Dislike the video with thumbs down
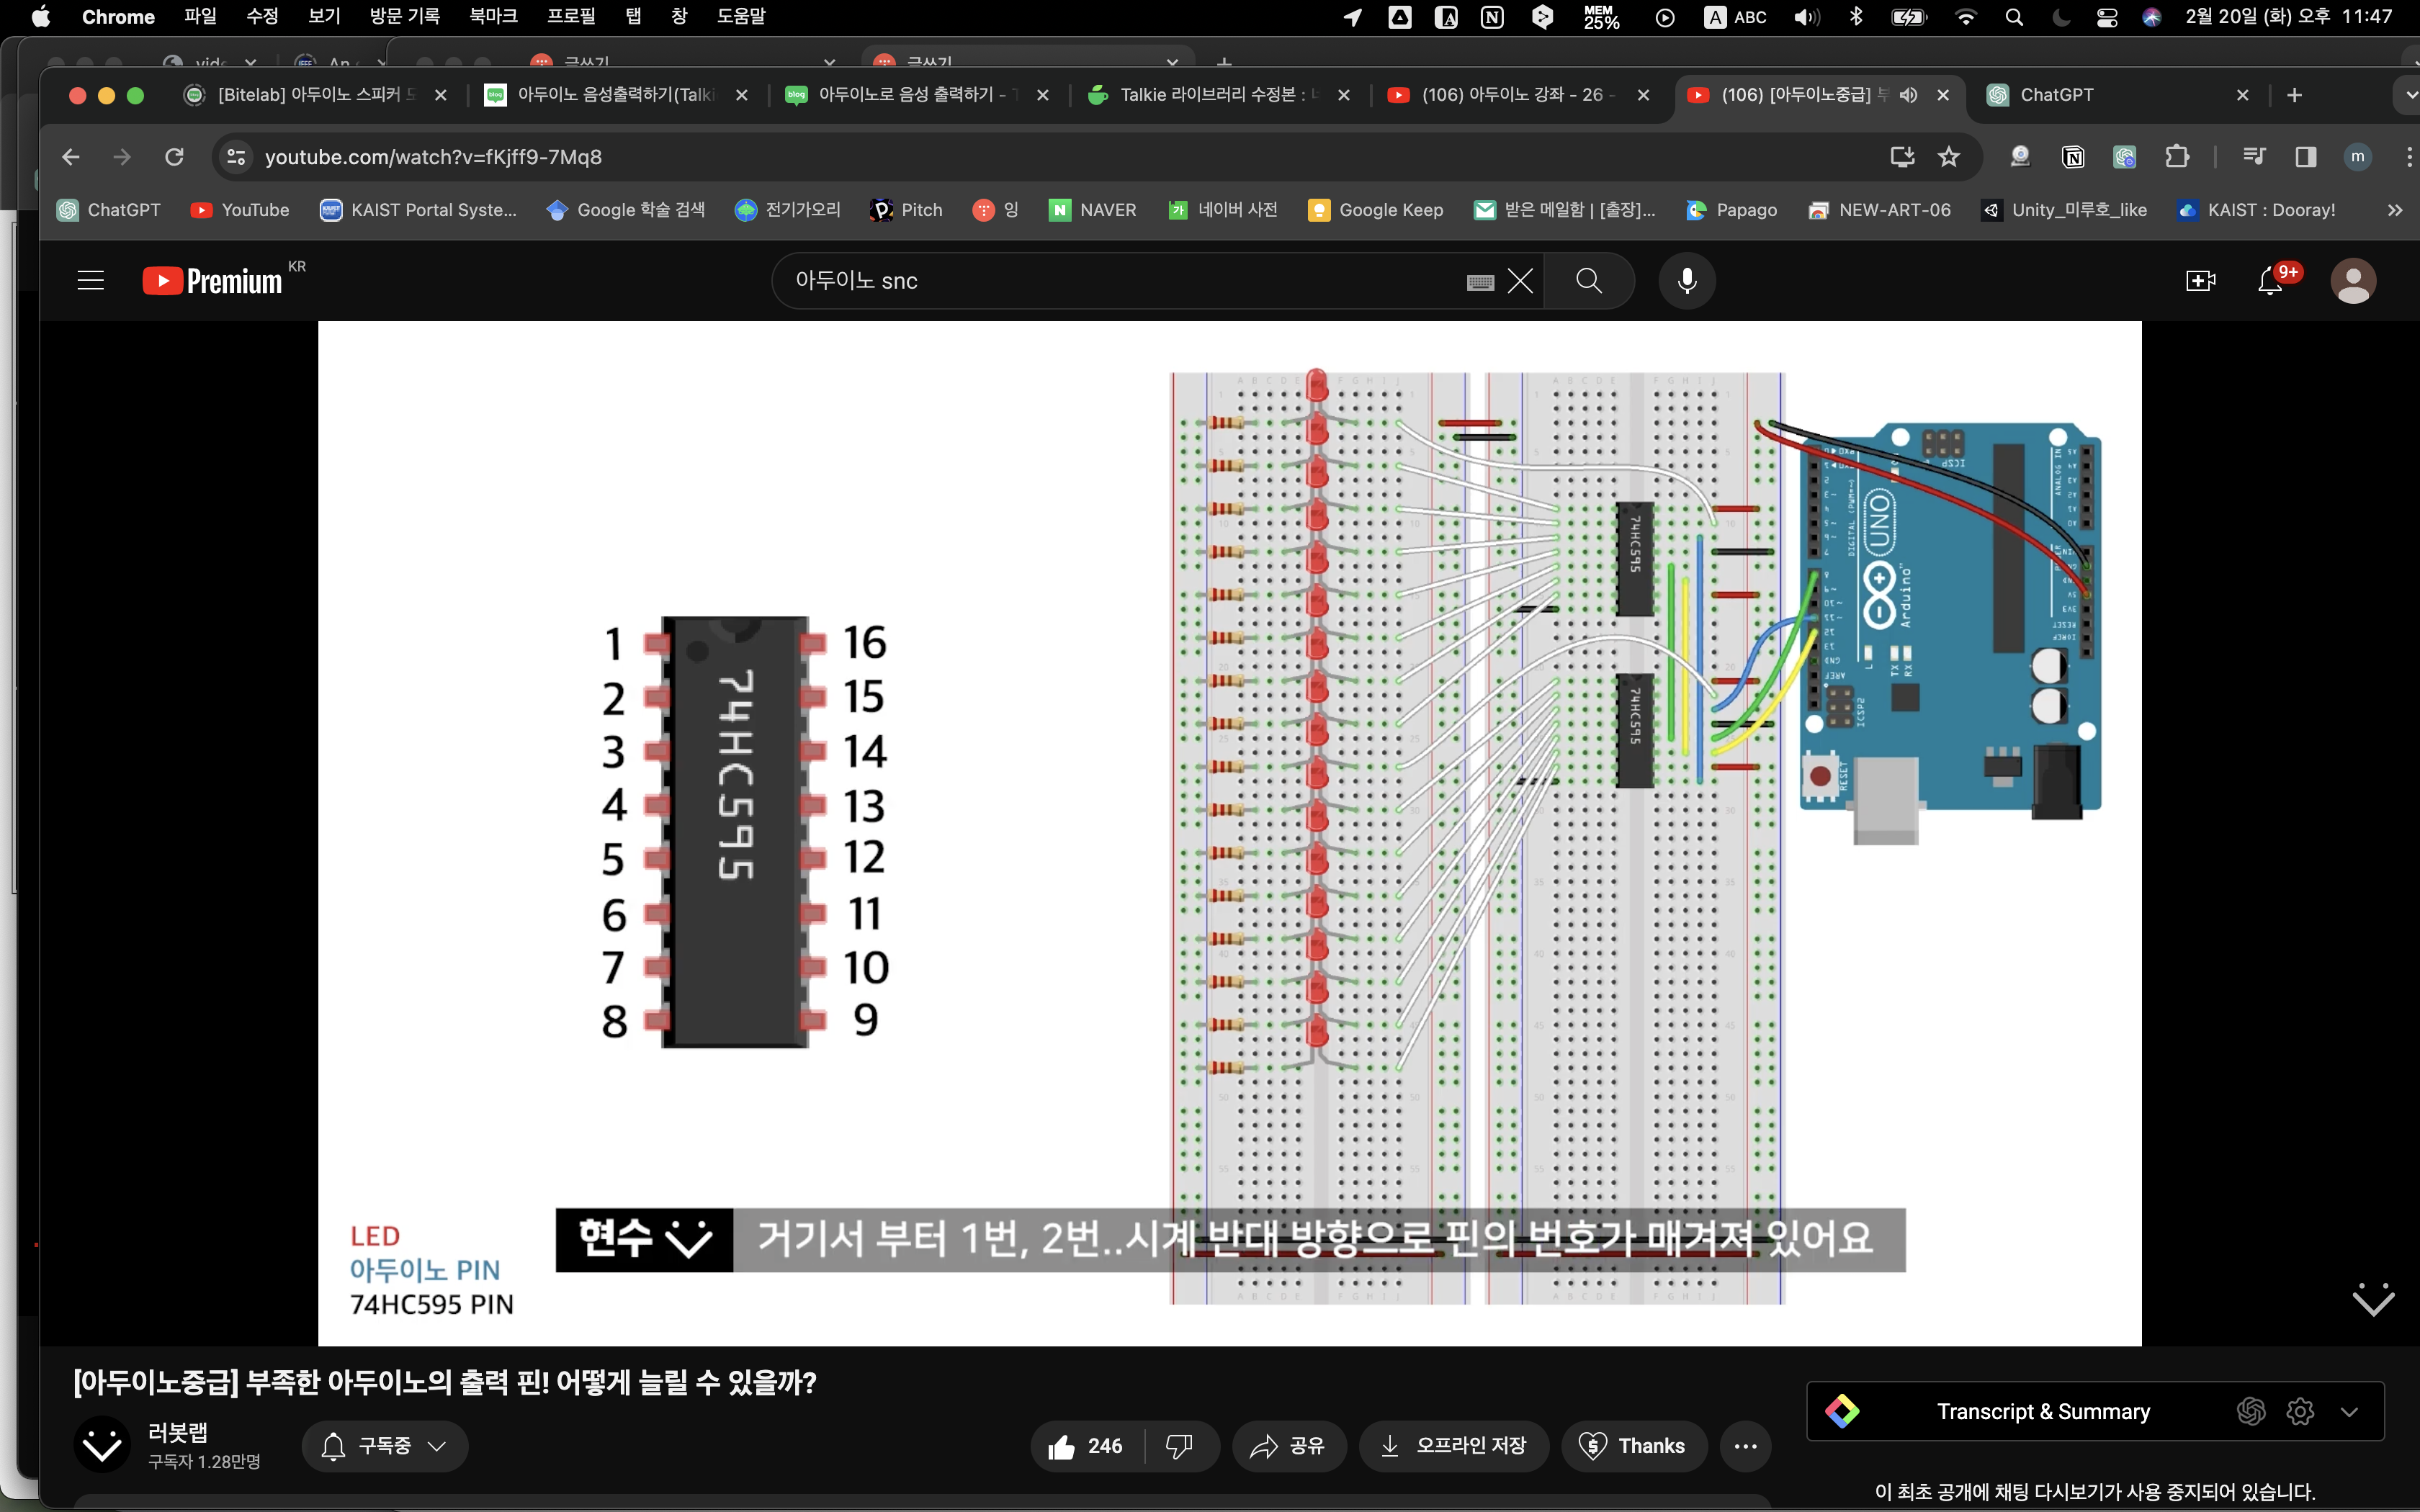This screenshot has height=1512, width=2420. tap(1179, 1446)
